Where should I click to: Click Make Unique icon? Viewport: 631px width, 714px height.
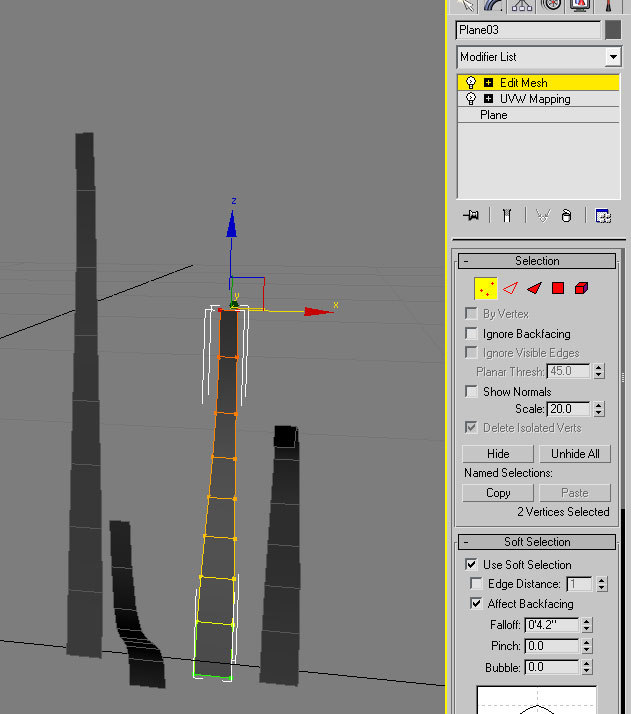542,215
